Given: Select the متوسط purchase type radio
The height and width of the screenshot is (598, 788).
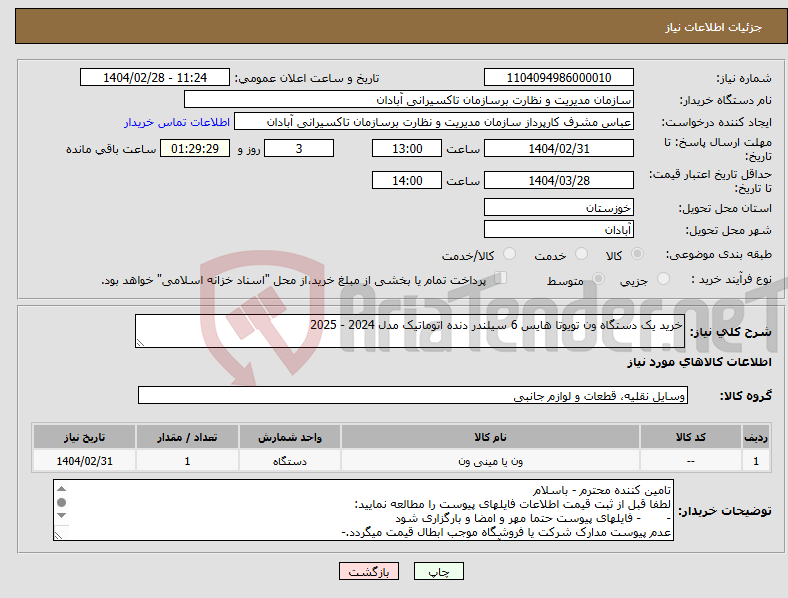Looking at the screenshot, I should point(598,279).
